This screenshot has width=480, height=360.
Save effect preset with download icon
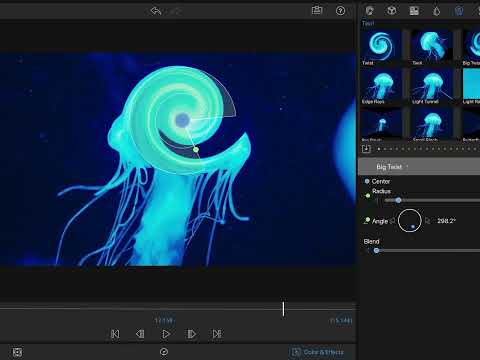coord(366,149)
